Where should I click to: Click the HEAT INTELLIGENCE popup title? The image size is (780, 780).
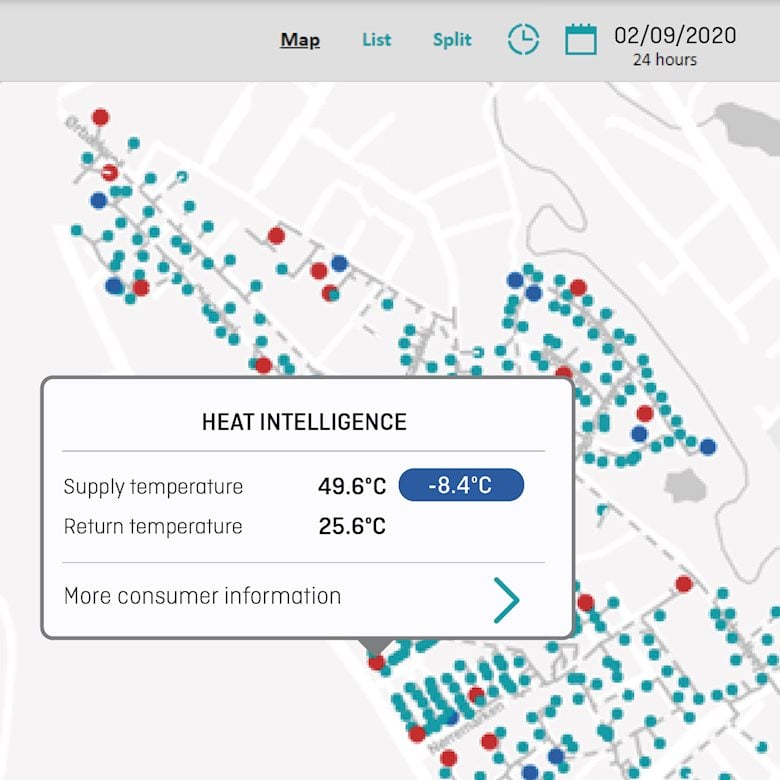(x=304, y=422)
